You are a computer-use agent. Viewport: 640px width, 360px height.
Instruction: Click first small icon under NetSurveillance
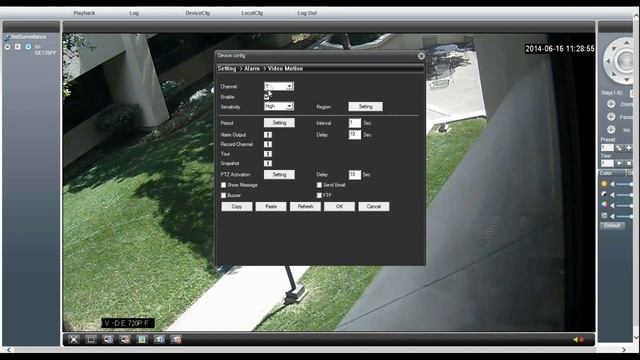coord(7,47)
